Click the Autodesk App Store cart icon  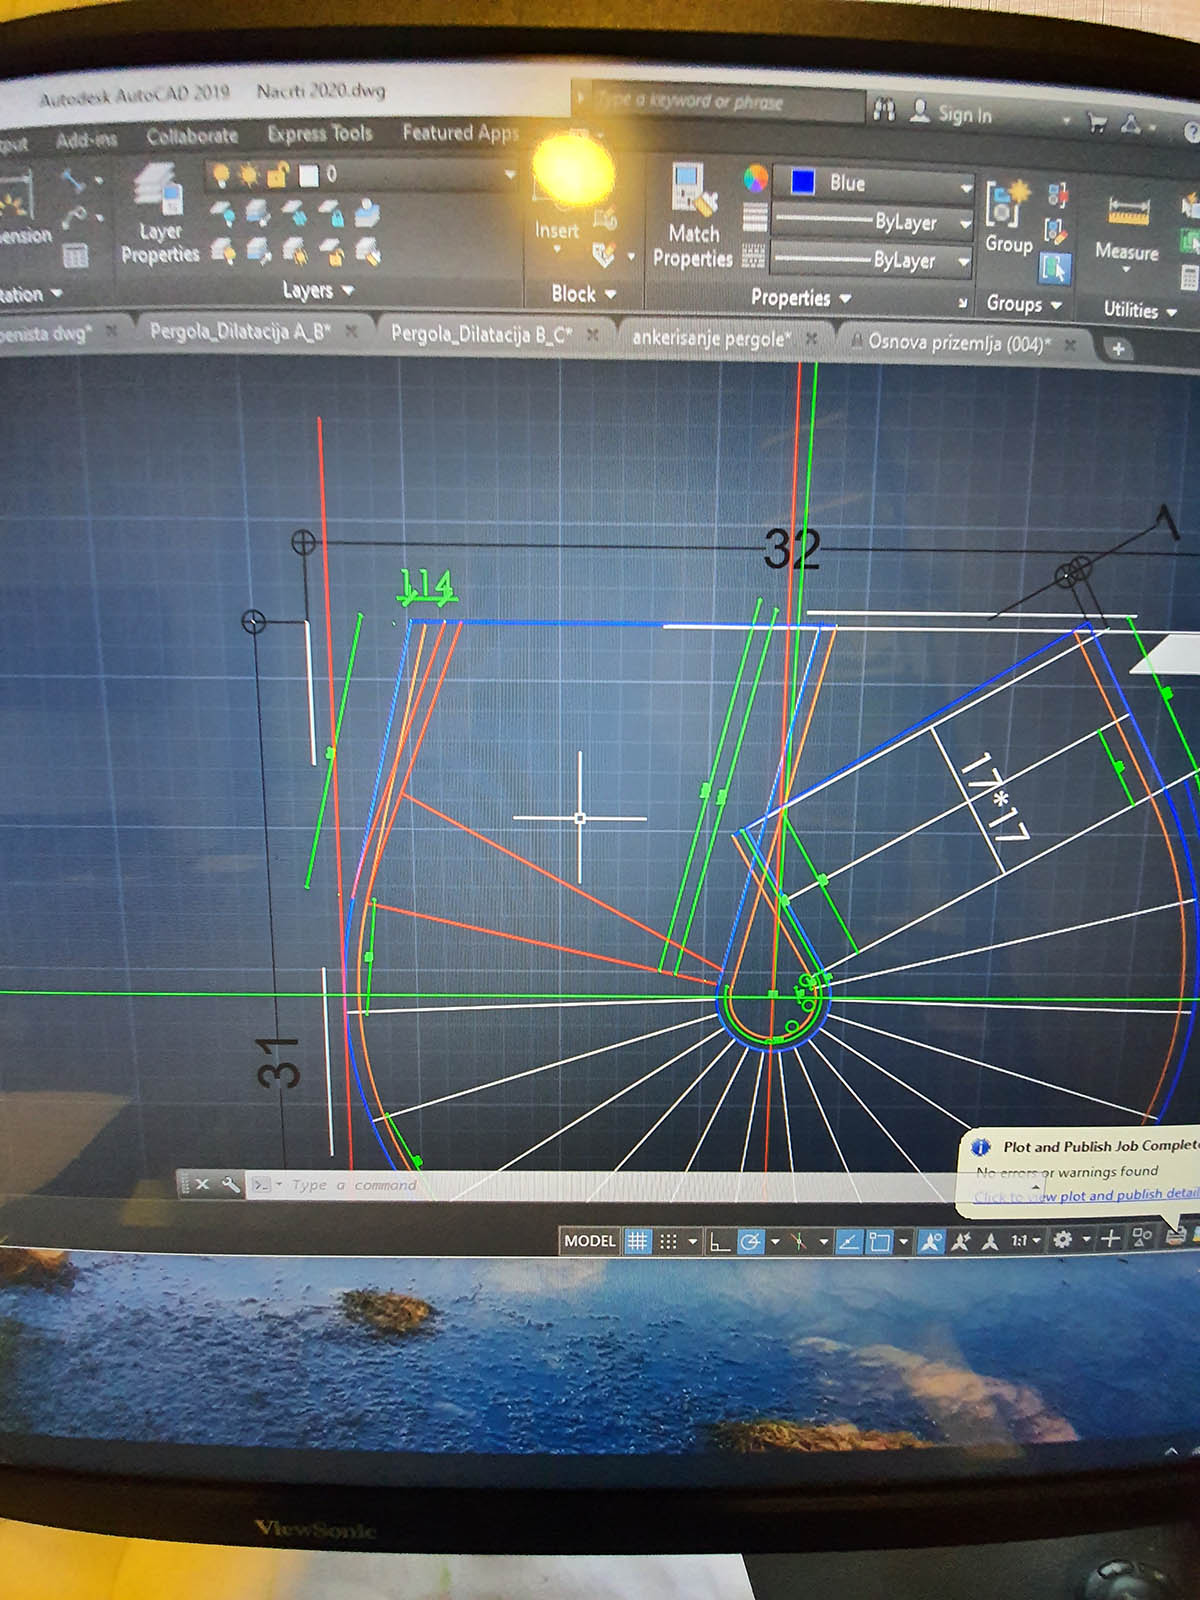(x=1097, y=123)
